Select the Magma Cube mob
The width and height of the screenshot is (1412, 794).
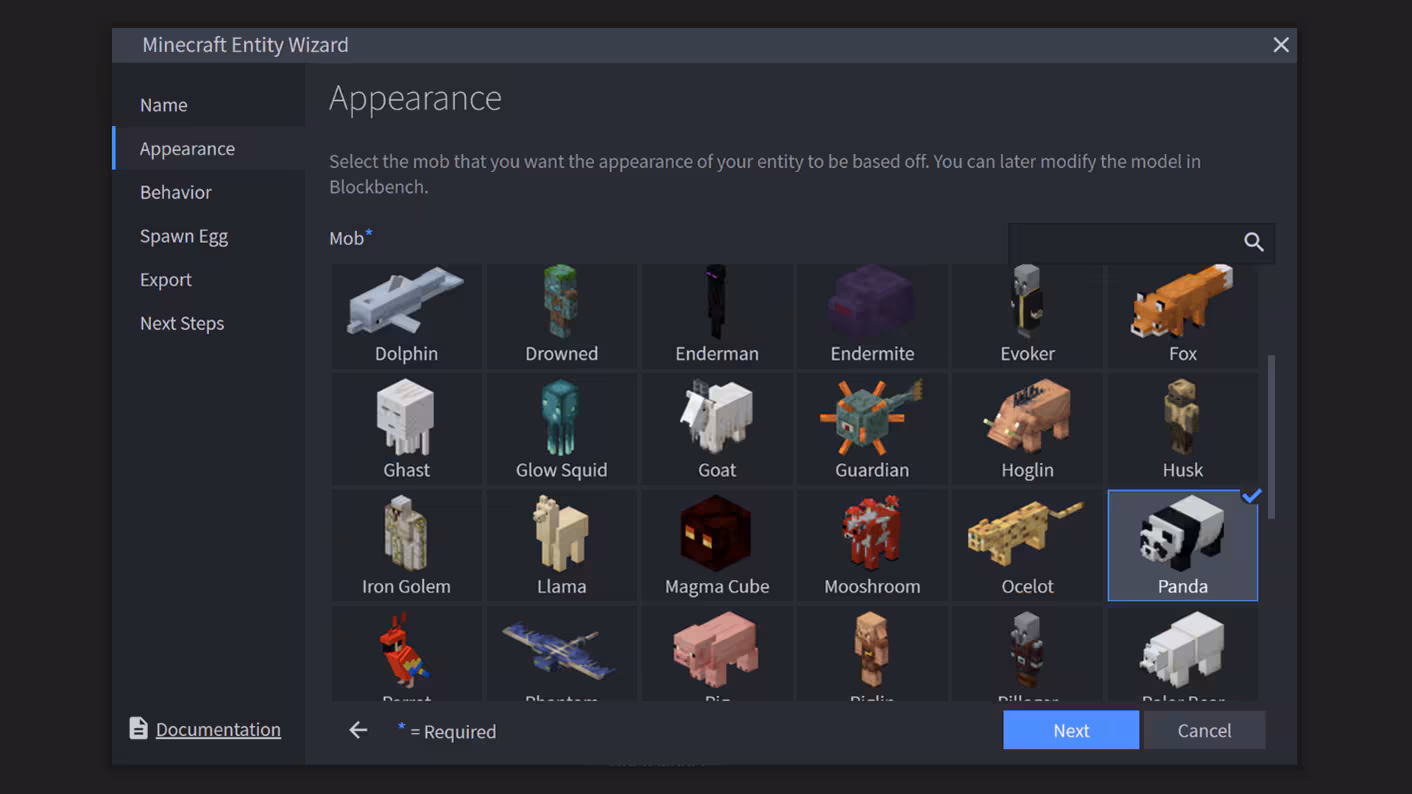click(717, 545)
